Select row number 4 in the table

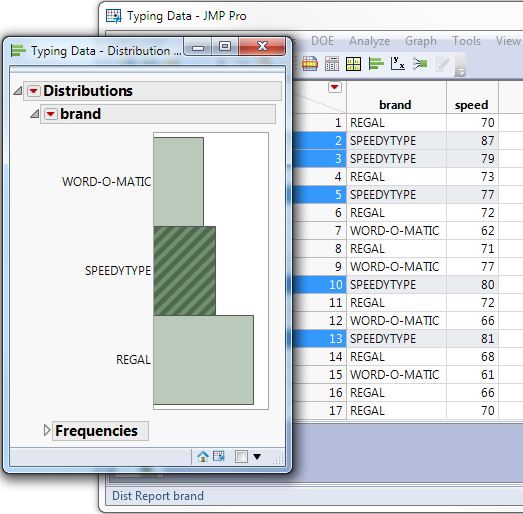(320, 177)
